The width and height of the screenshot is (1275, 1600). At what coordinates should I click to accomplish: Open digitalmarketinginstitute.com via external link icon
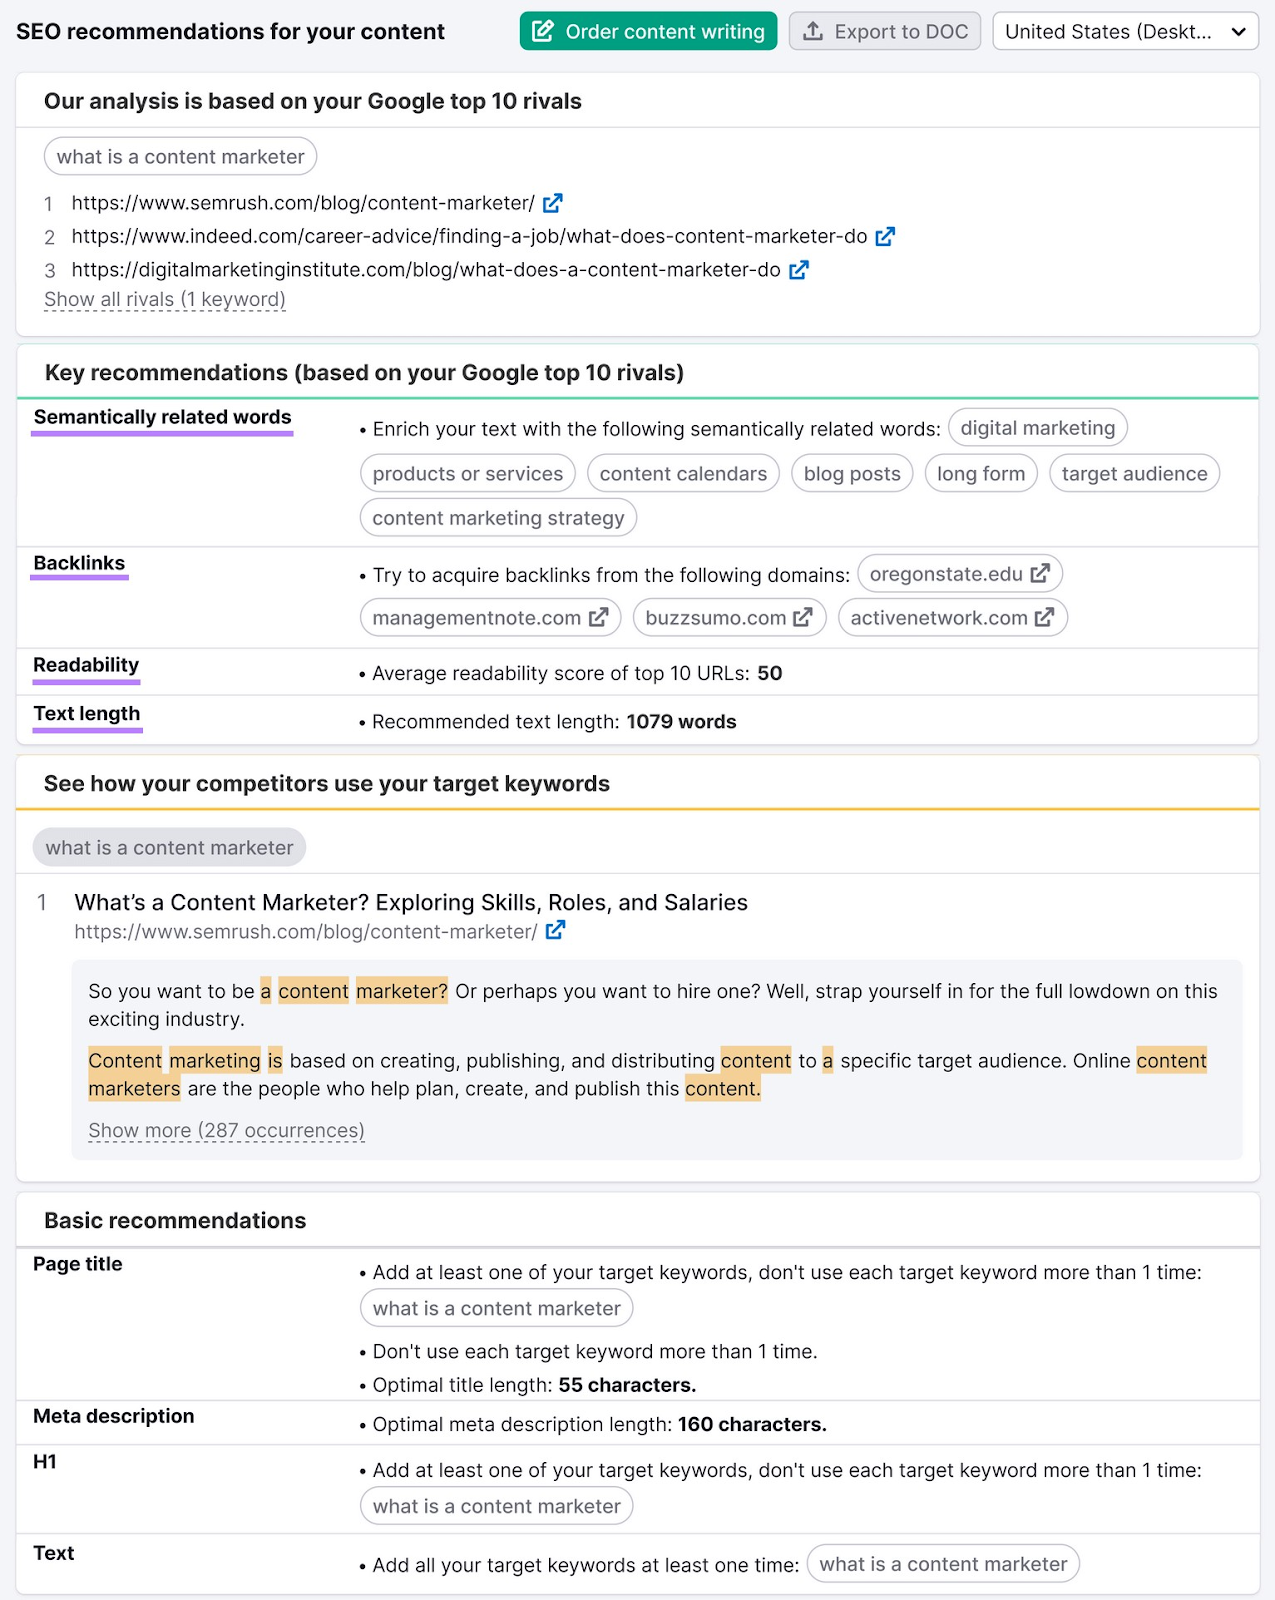[x=797, y=270]
